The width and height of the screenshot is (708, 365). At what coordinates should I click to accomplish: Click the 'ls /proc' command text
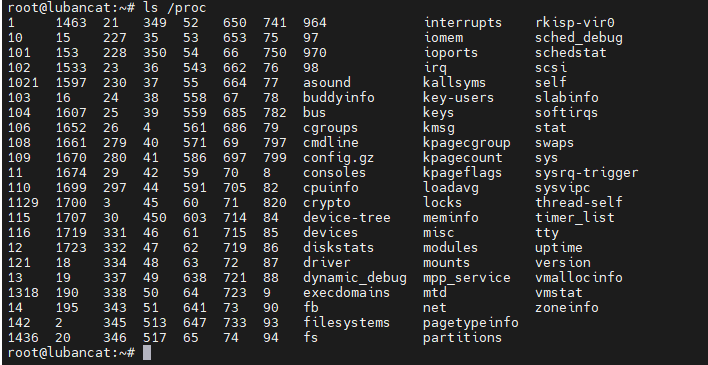[175, 8]
